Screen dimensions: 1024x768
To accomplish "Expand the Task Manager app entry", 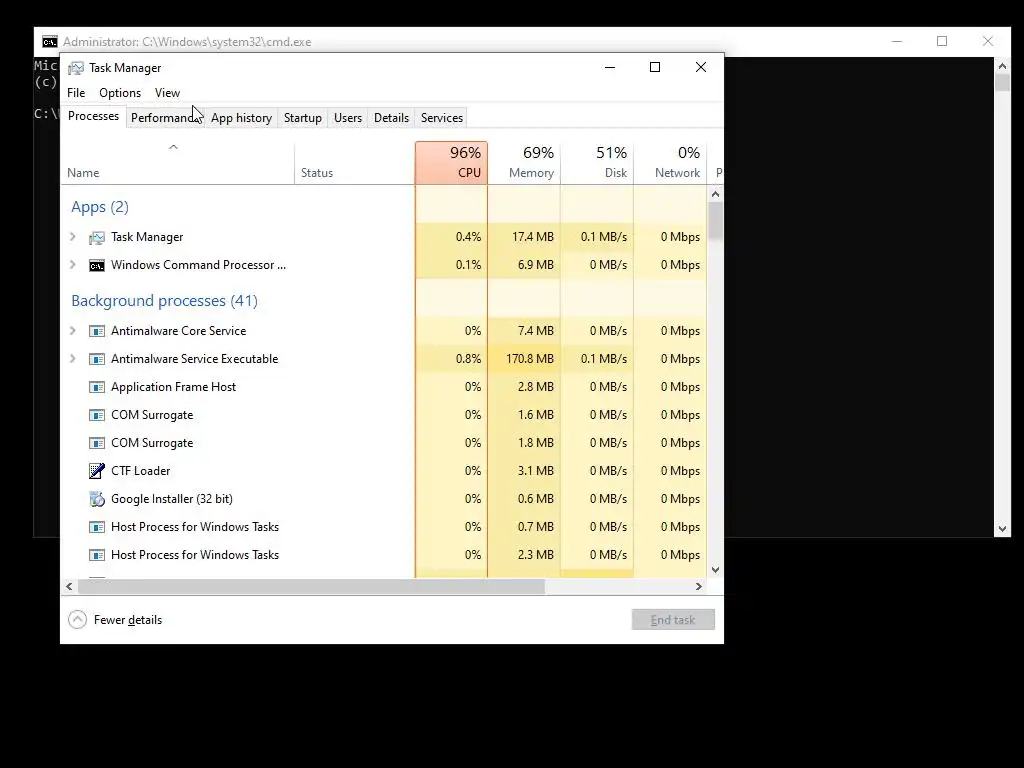I will (72, 236).
